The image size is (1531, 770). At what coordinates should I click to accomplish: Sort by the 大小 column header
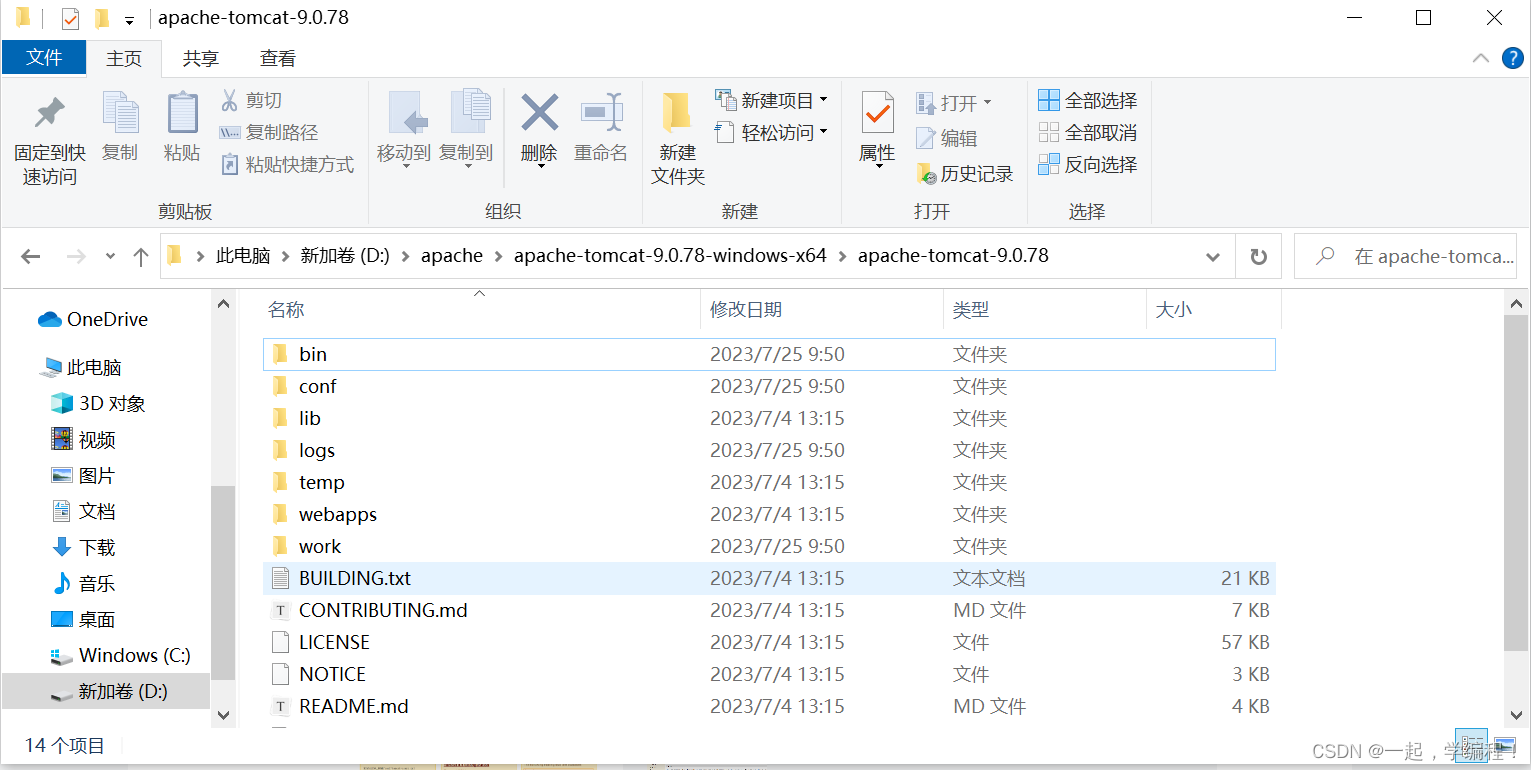pyautogui.click(x=1174, y=310)
